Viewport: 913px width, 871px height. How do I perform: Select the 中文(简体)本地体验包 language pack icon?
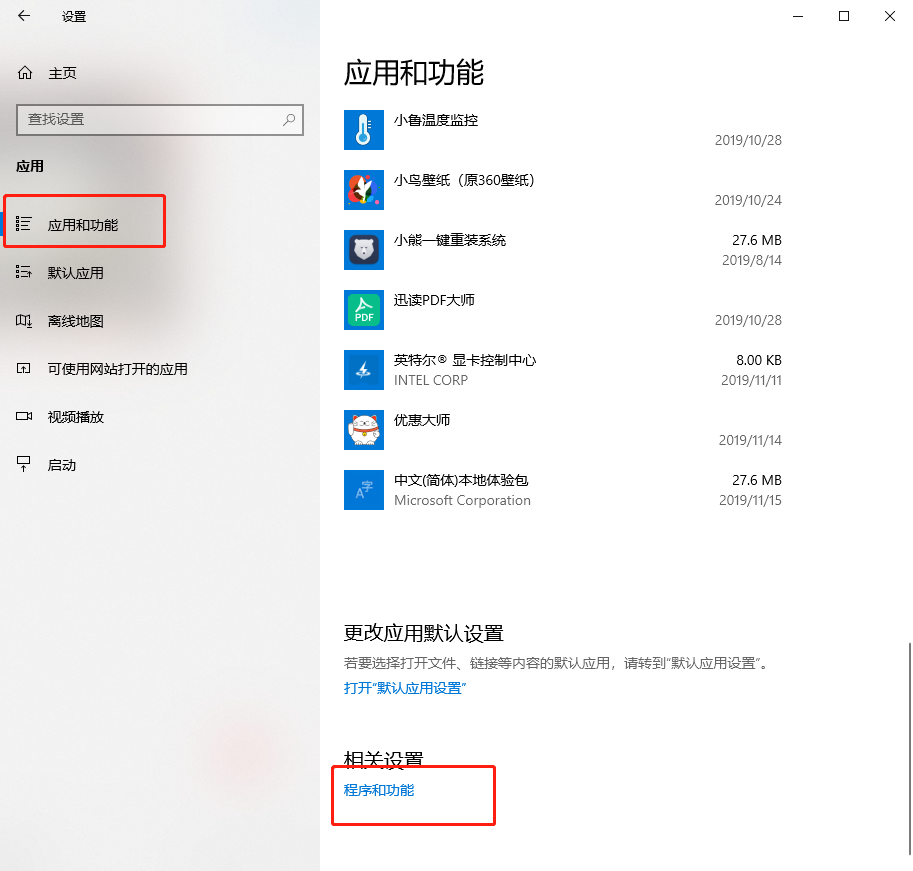click(363, 490)
